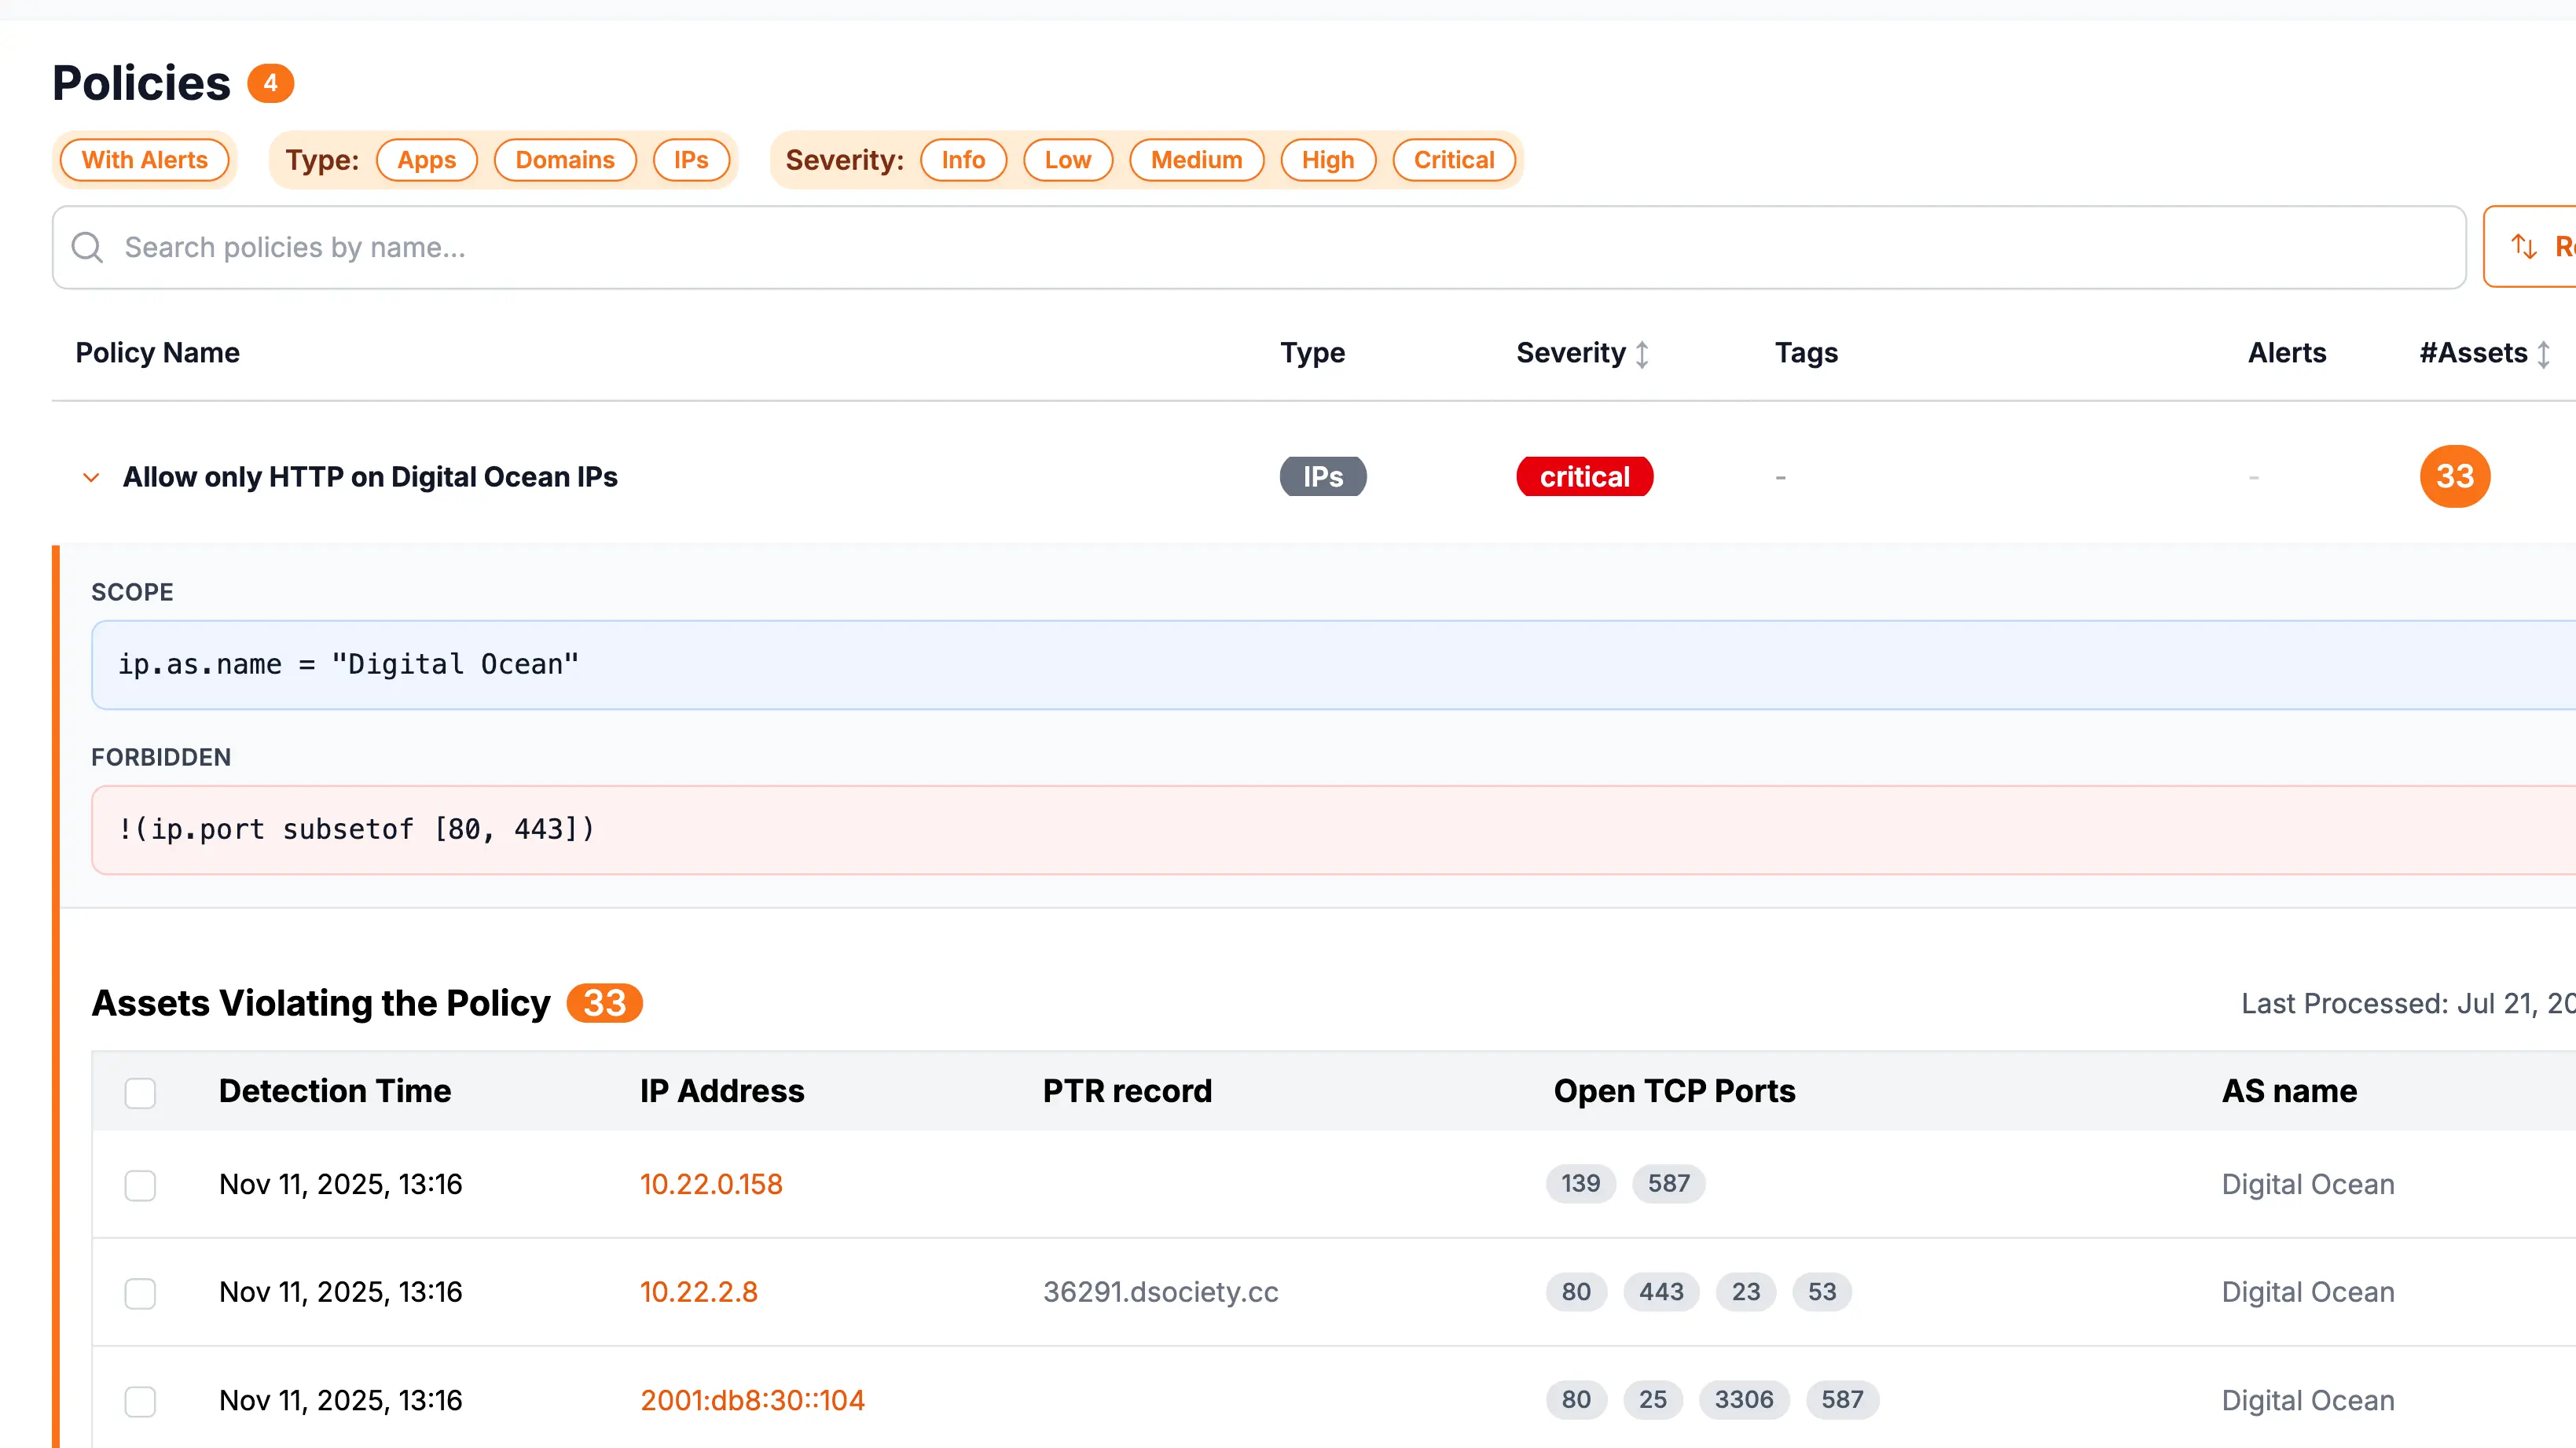Click the Policies count badge 4
Image resolution: width=2576 pixels, height=1448 pixels.
click(270, 83)
